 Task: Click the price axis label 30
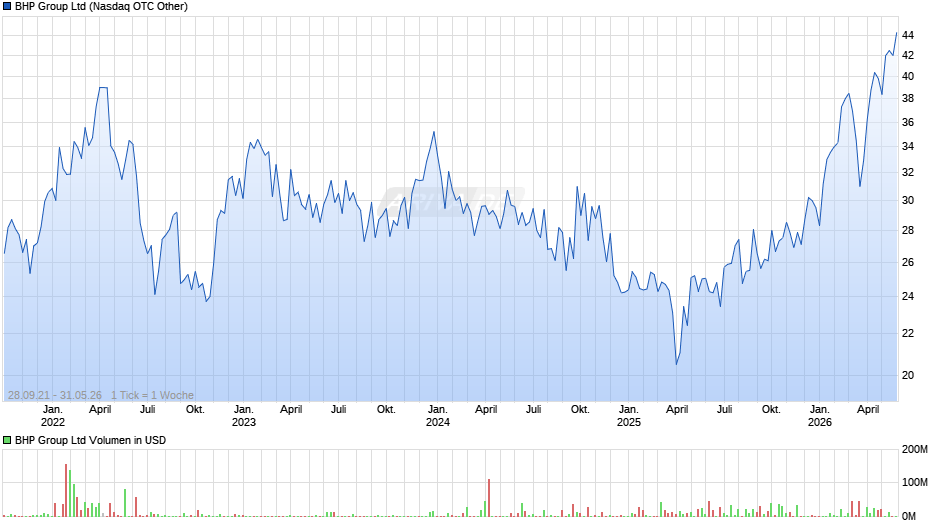908,200
